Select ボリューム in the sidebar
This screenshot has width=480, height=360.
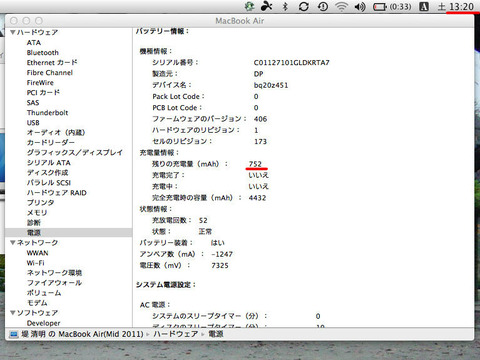pos(44,293)
